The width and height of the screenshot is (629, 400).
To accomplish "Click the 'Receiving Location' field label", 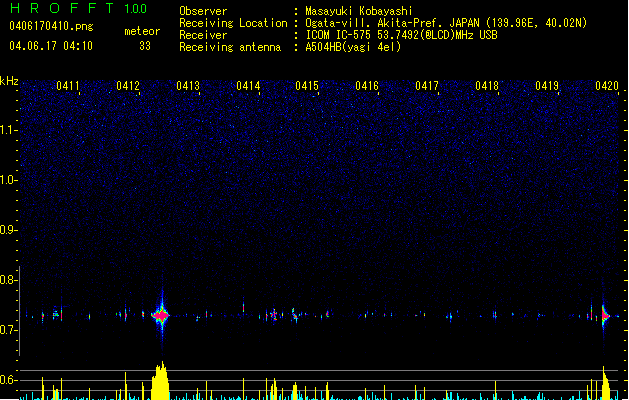I will tap(233, 23).
